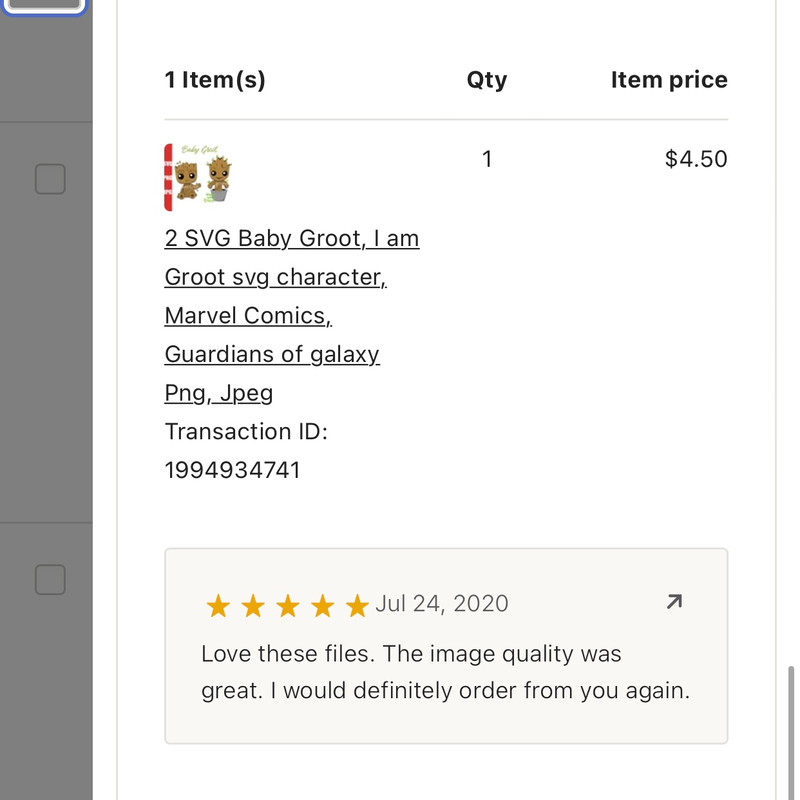This screenshot has height=800, width=800.
Task: Click the transaction ID number 1994934741
Action: pos(232,470)
